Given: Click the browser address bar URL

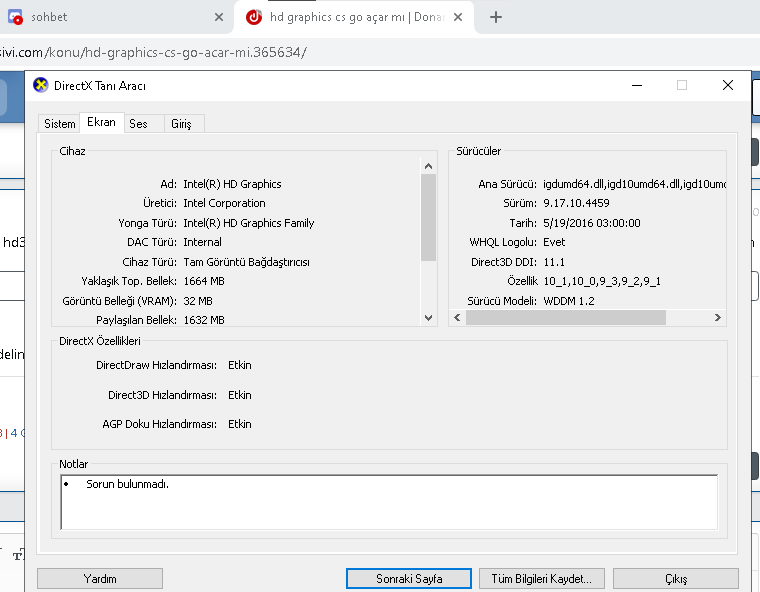Looking at the screenshot, I should click(x=153, y=52).
